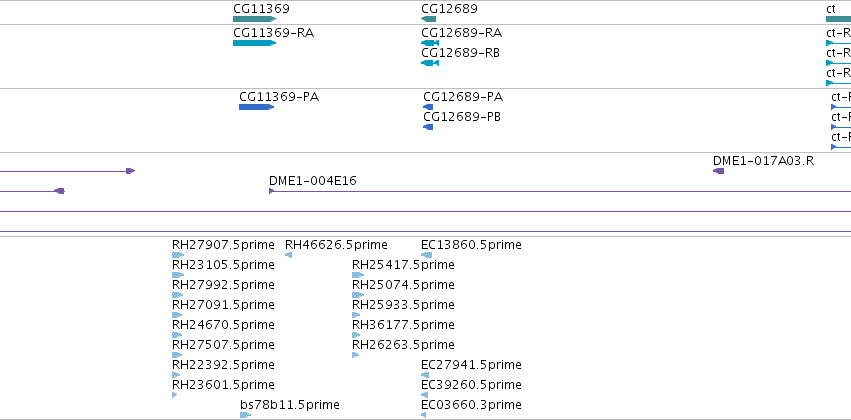Select the RH25417.5prime EST label
851x420 pixels.
click(403, 265)
